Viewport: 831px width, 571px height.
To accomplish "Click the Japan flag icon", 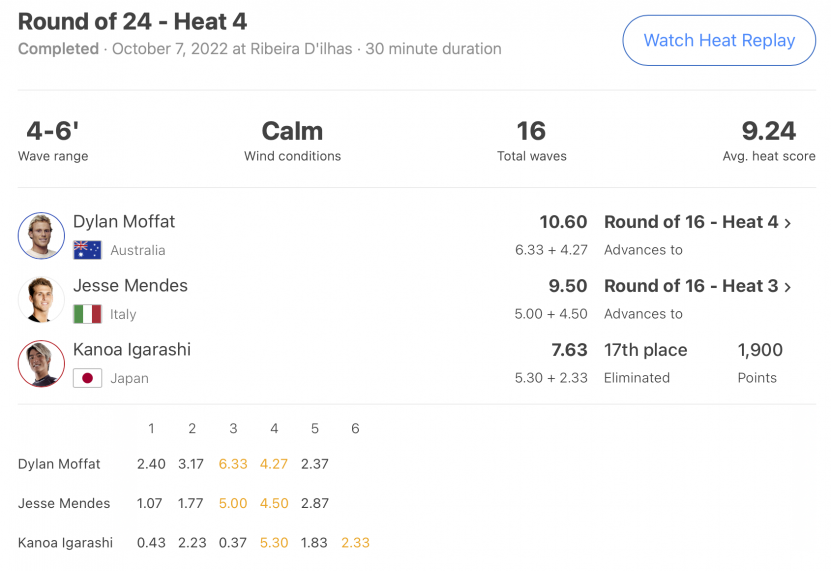I will 87,378.
